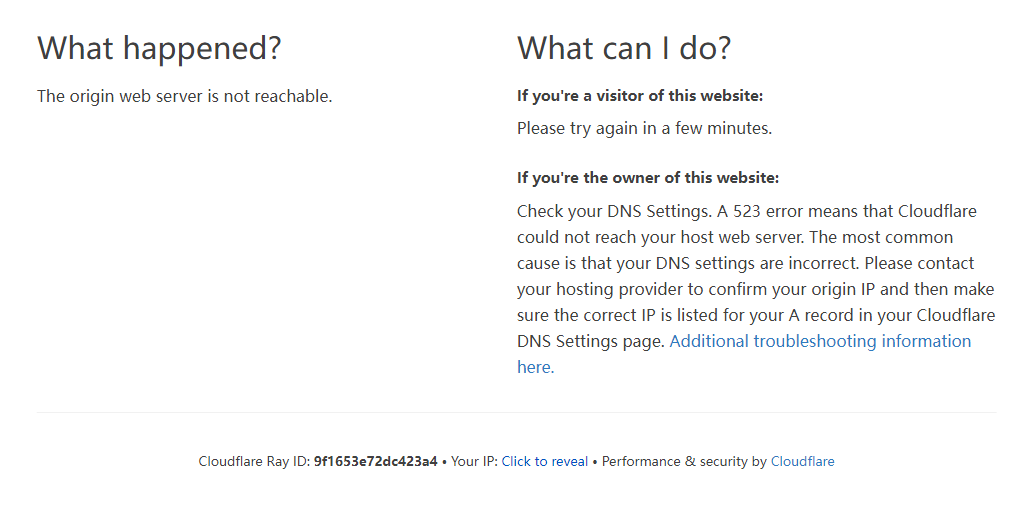The width and height of the screenshot is (1033, 509).
Task: Click "If you're the owner of this website" label
Action: [647, 178]
